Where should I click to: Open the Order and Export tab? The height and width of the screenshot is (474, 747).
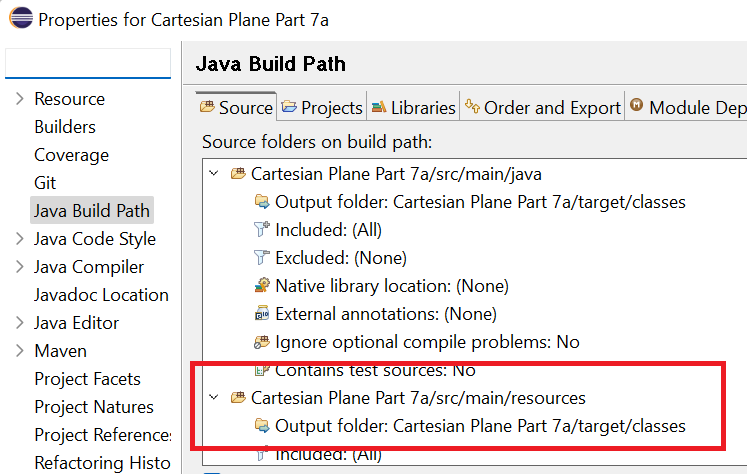(542, 107)
